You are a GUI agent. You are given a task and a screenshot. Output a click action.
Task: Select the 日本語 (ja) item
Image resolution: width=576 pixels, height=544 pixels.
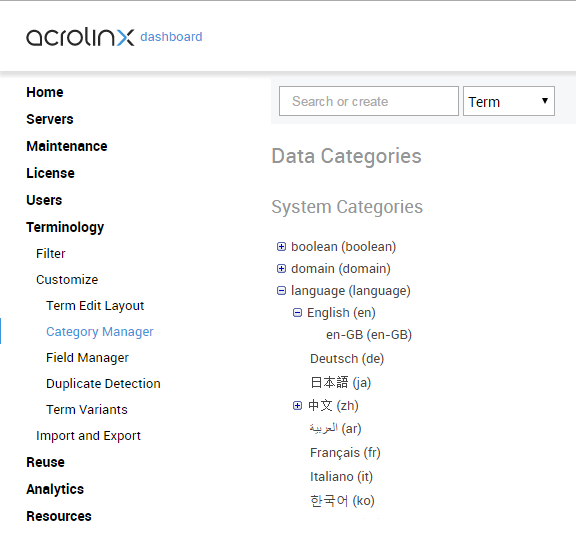(341, 382)
